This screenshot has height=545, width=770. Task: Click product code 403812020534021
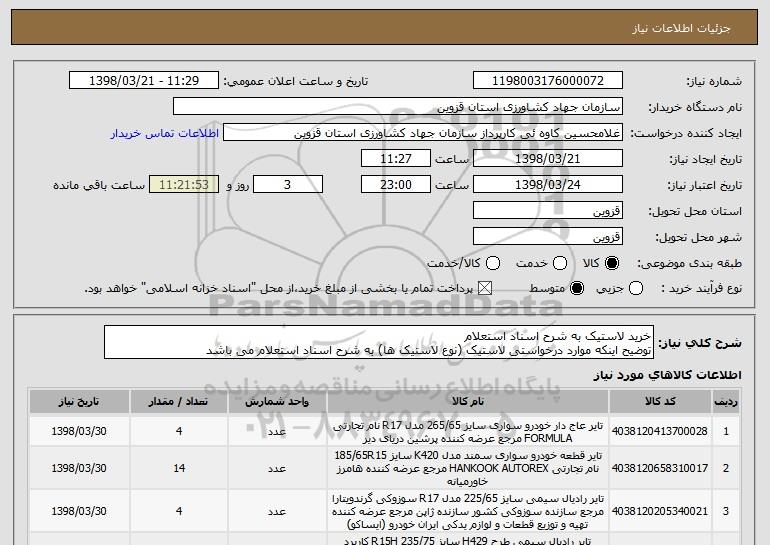click(x=660, y=511)
